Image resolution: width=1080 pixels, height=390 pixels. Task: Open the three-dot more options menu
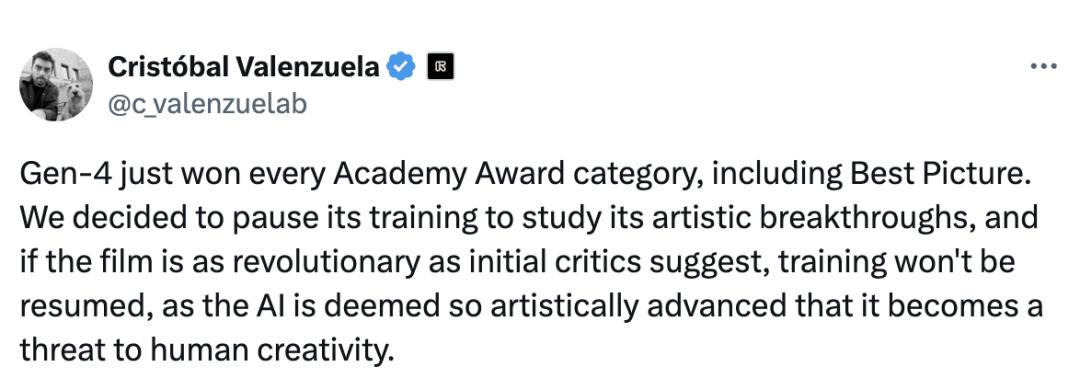1042,67
